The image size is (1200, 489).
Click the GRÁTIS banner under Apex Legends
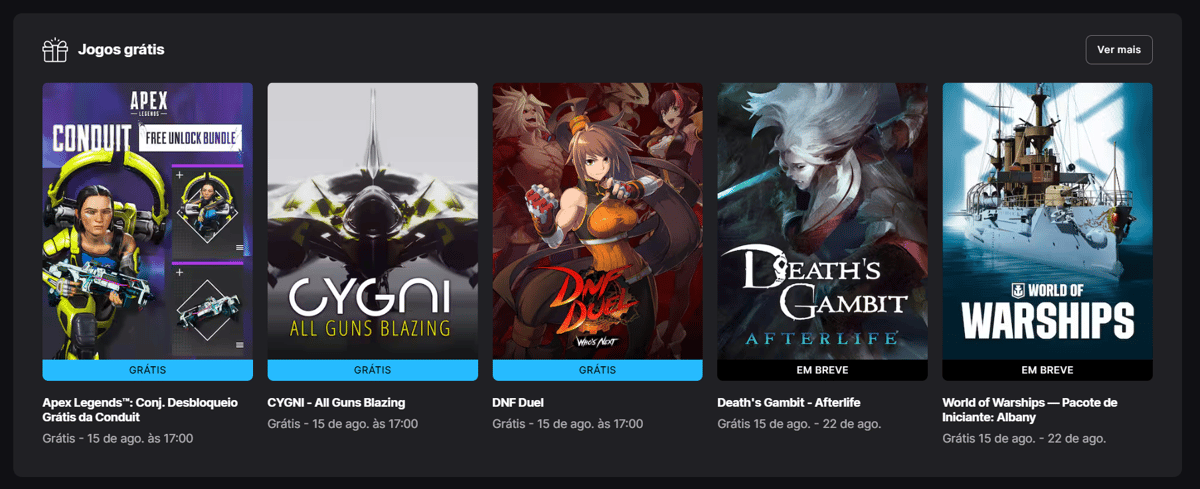147,370
